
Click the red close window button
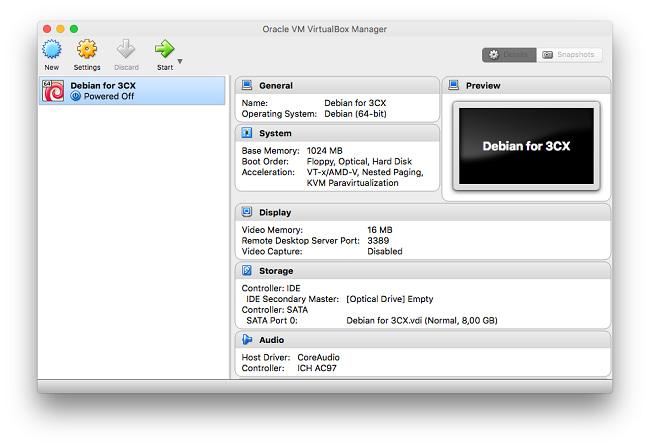(47, 29)
